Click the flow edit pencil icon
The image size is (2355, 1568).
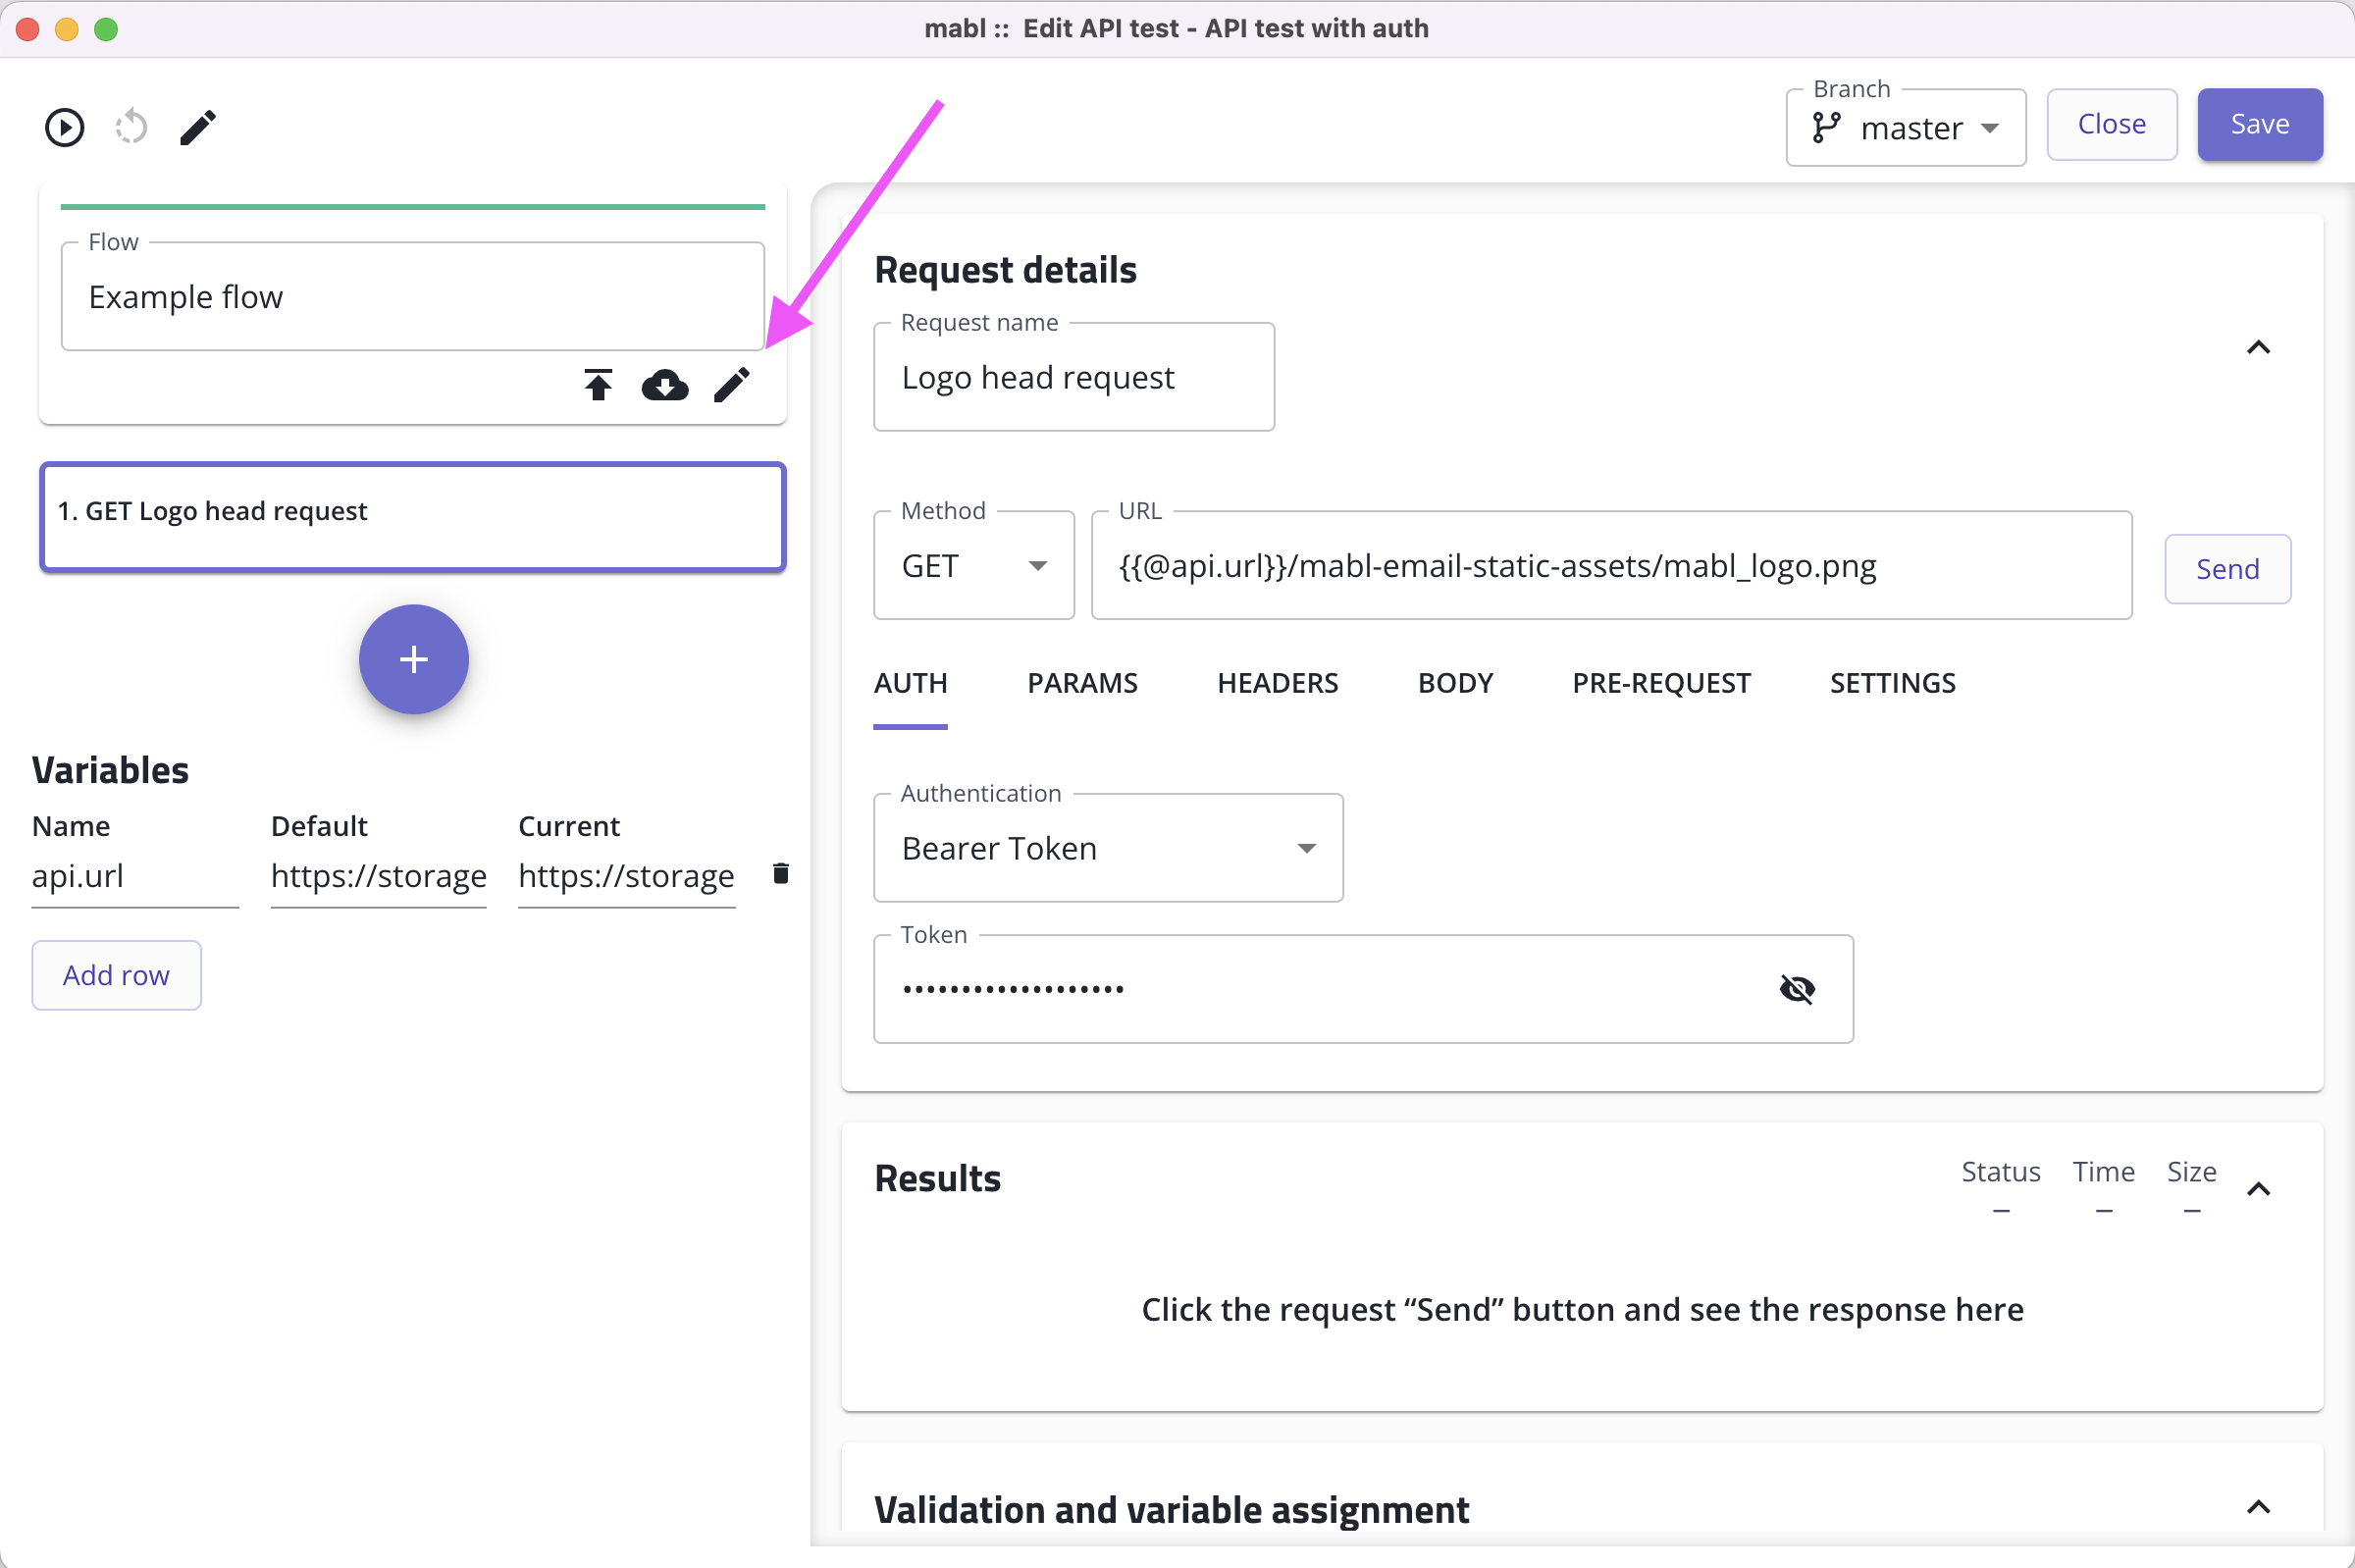[x=732, y=384]
